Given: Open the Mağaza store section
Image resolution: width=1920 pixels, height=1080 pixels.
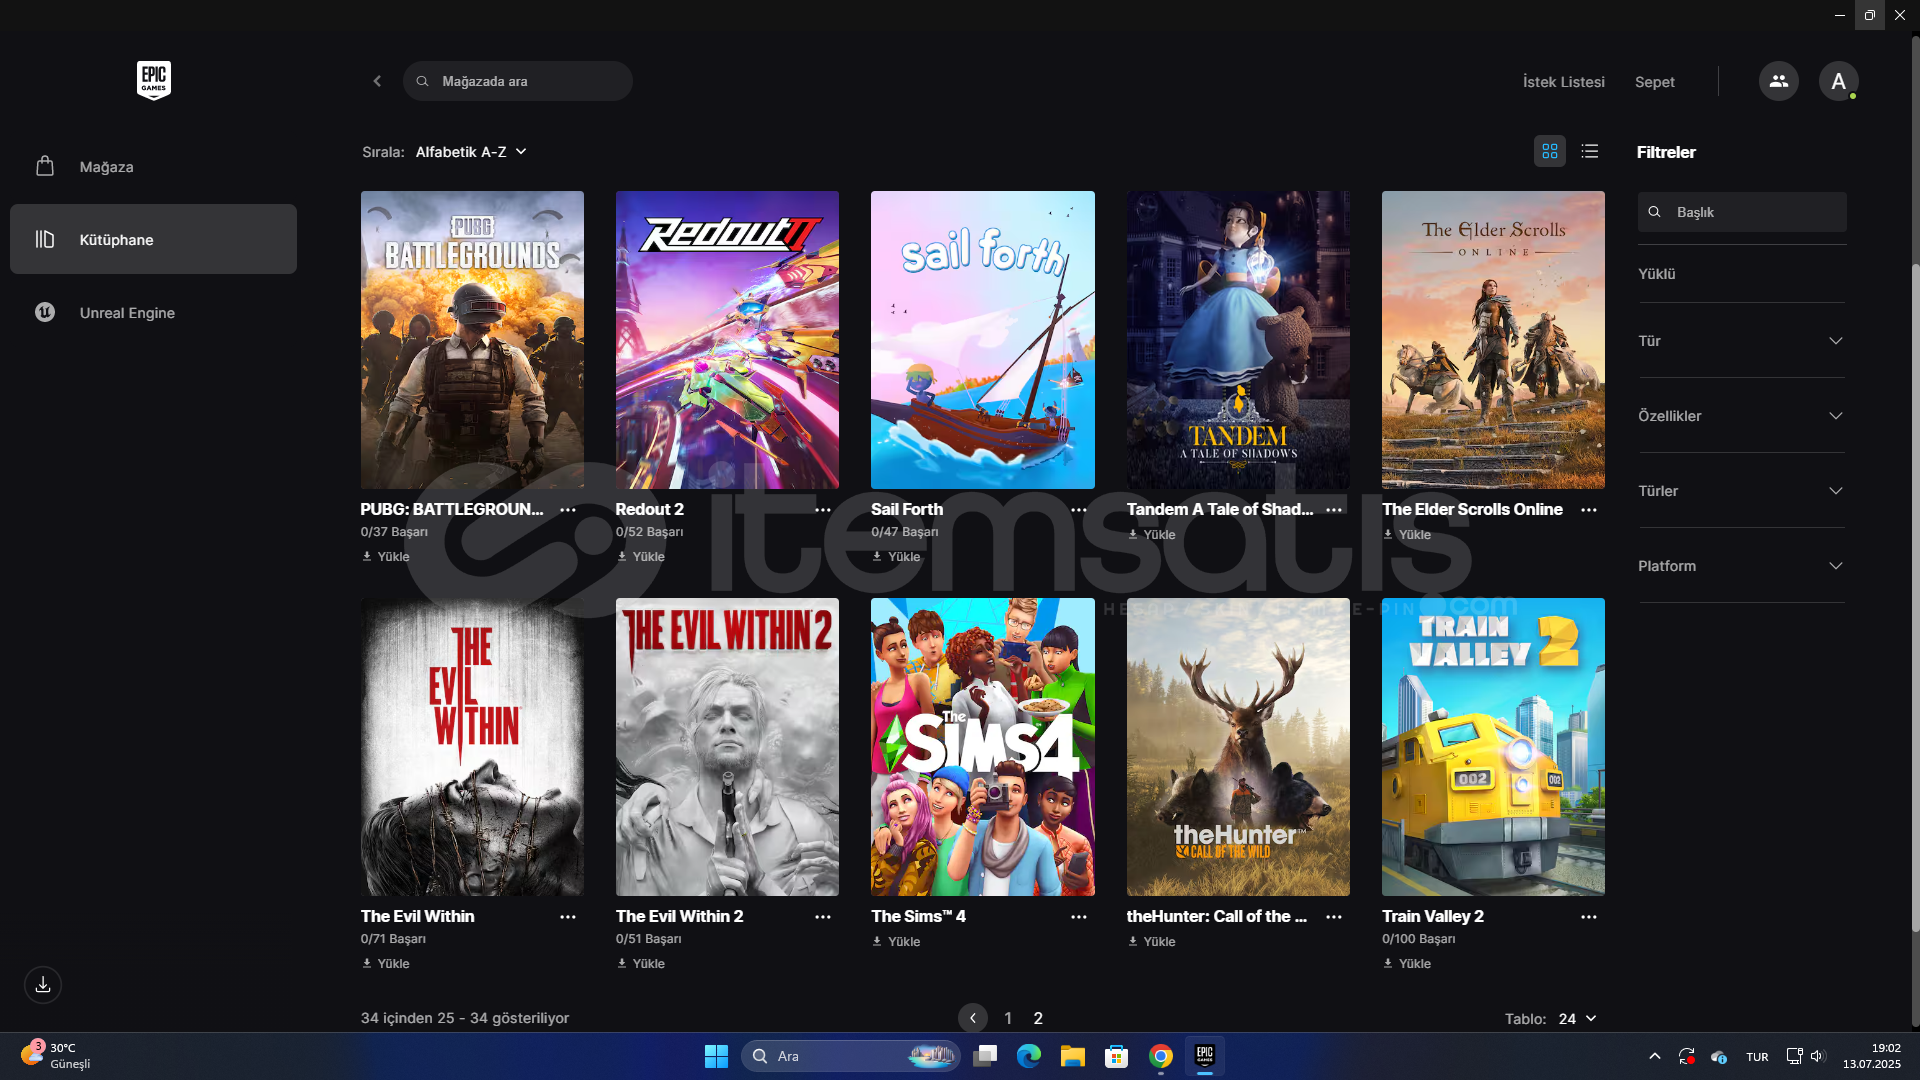Looking at the screenshot, I should [x=153, y=166].
